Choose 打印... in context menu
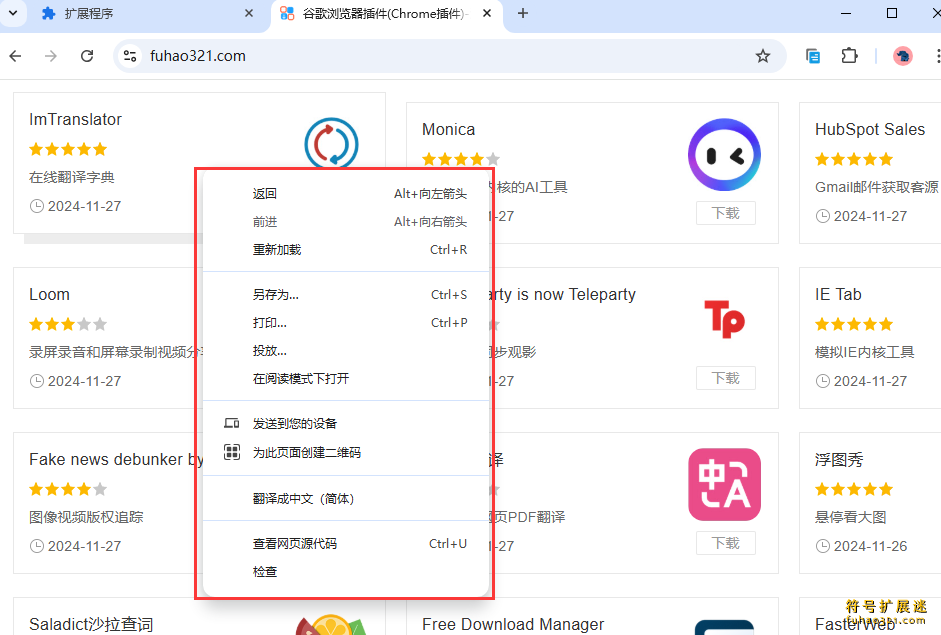This screenshot has height=635, width=941. pyautogui.click(x=346, y=322)
